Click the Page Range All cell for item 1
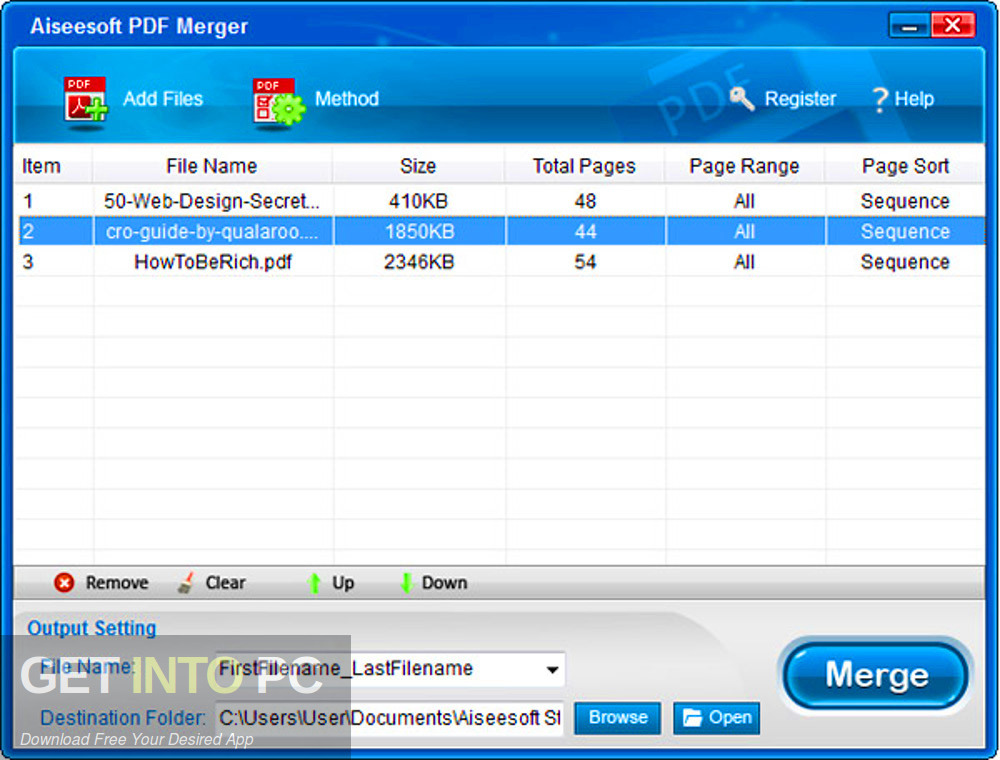Screen dimensions: 1000x760 pyautogui.click(x=744, y=201)
